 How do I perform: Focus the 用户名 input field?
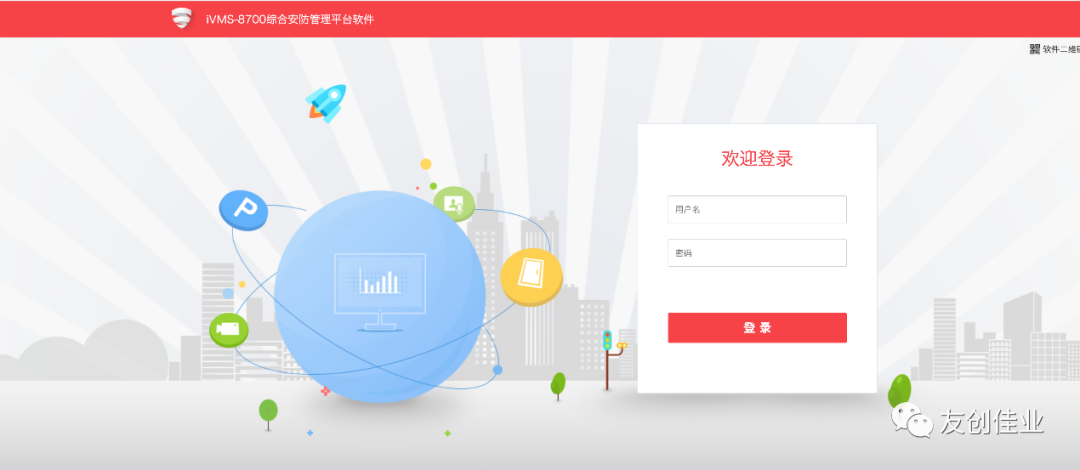pyautogui.click(x=757, y=210)
